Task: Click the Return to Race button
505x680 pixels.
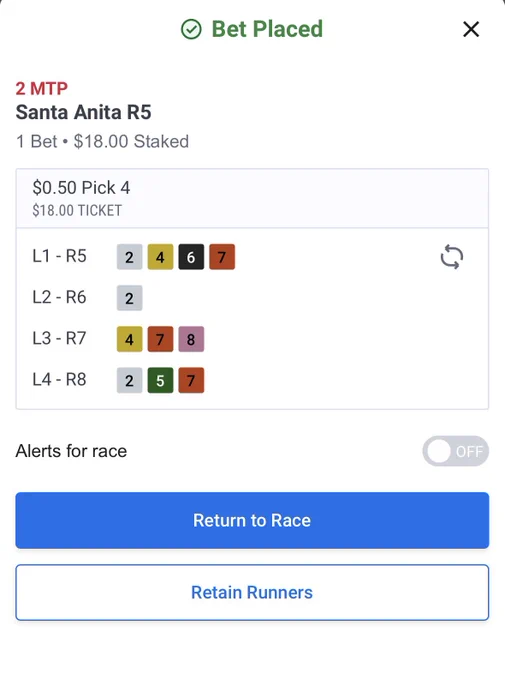Action: 252,520
